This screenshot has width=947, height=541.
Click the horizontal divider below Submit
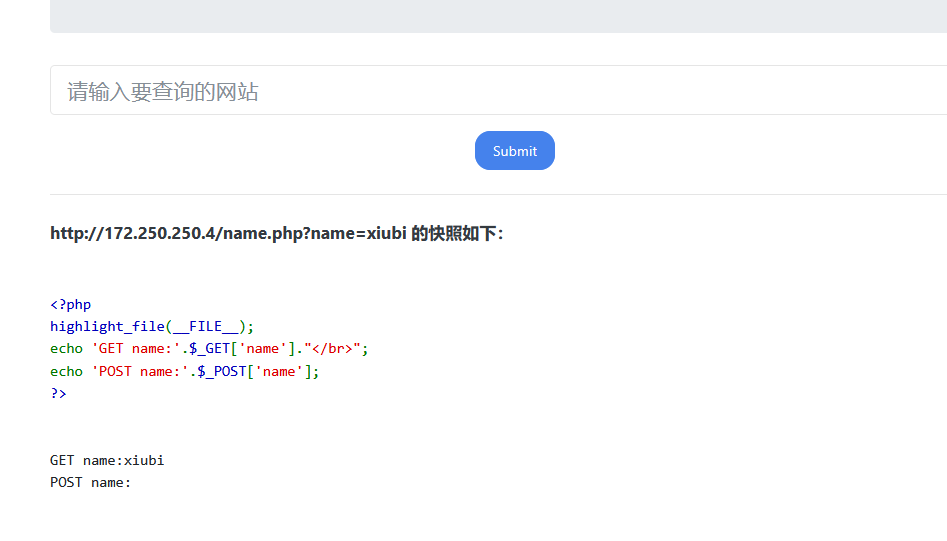(498, 194)
